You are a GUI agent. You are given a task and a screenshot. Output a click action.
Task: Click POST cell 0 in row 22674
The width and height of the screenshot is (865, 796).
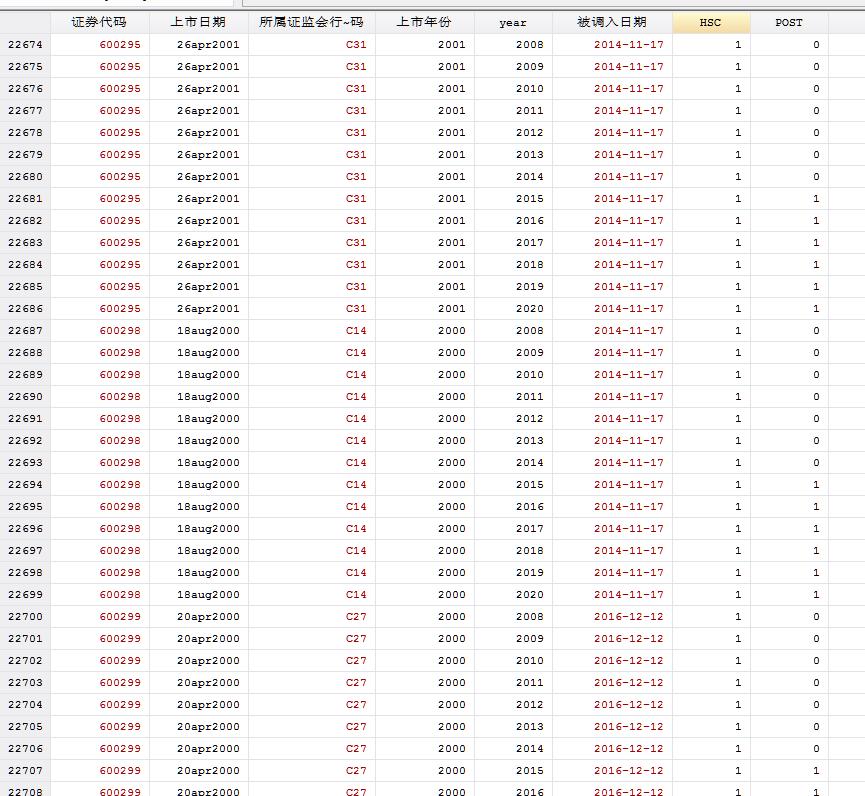(789, 45)
